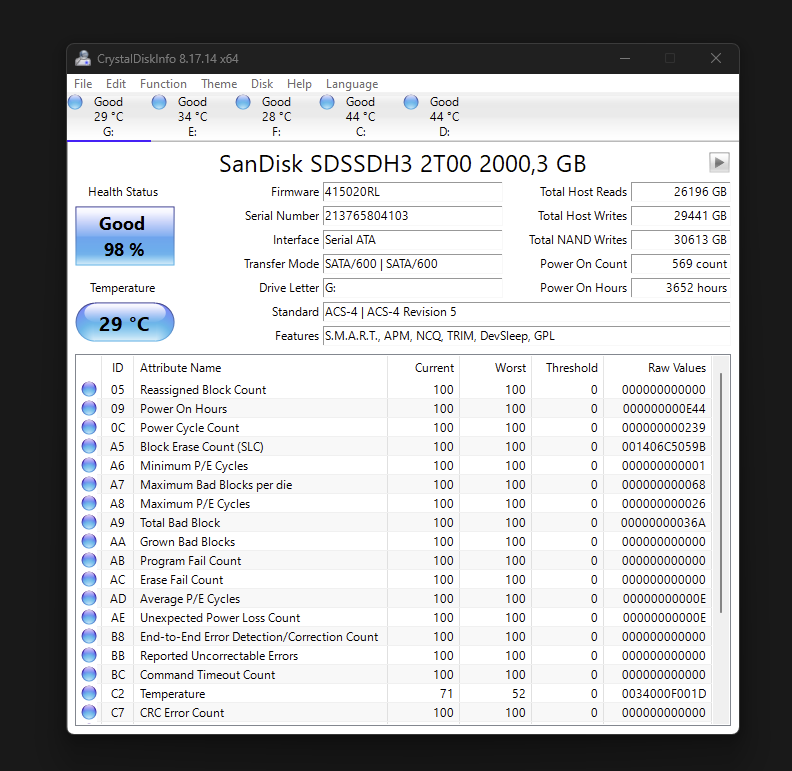
Task: Open the Edit menu
Action: tap(116, 84)
